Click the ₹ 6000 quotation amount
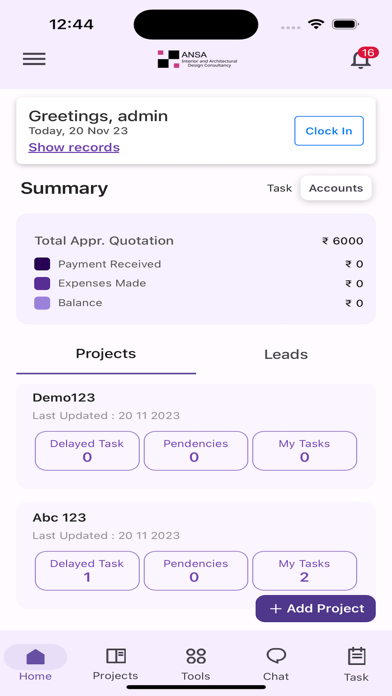The width and height of the screenshot is (392, 696). (343, 241)
